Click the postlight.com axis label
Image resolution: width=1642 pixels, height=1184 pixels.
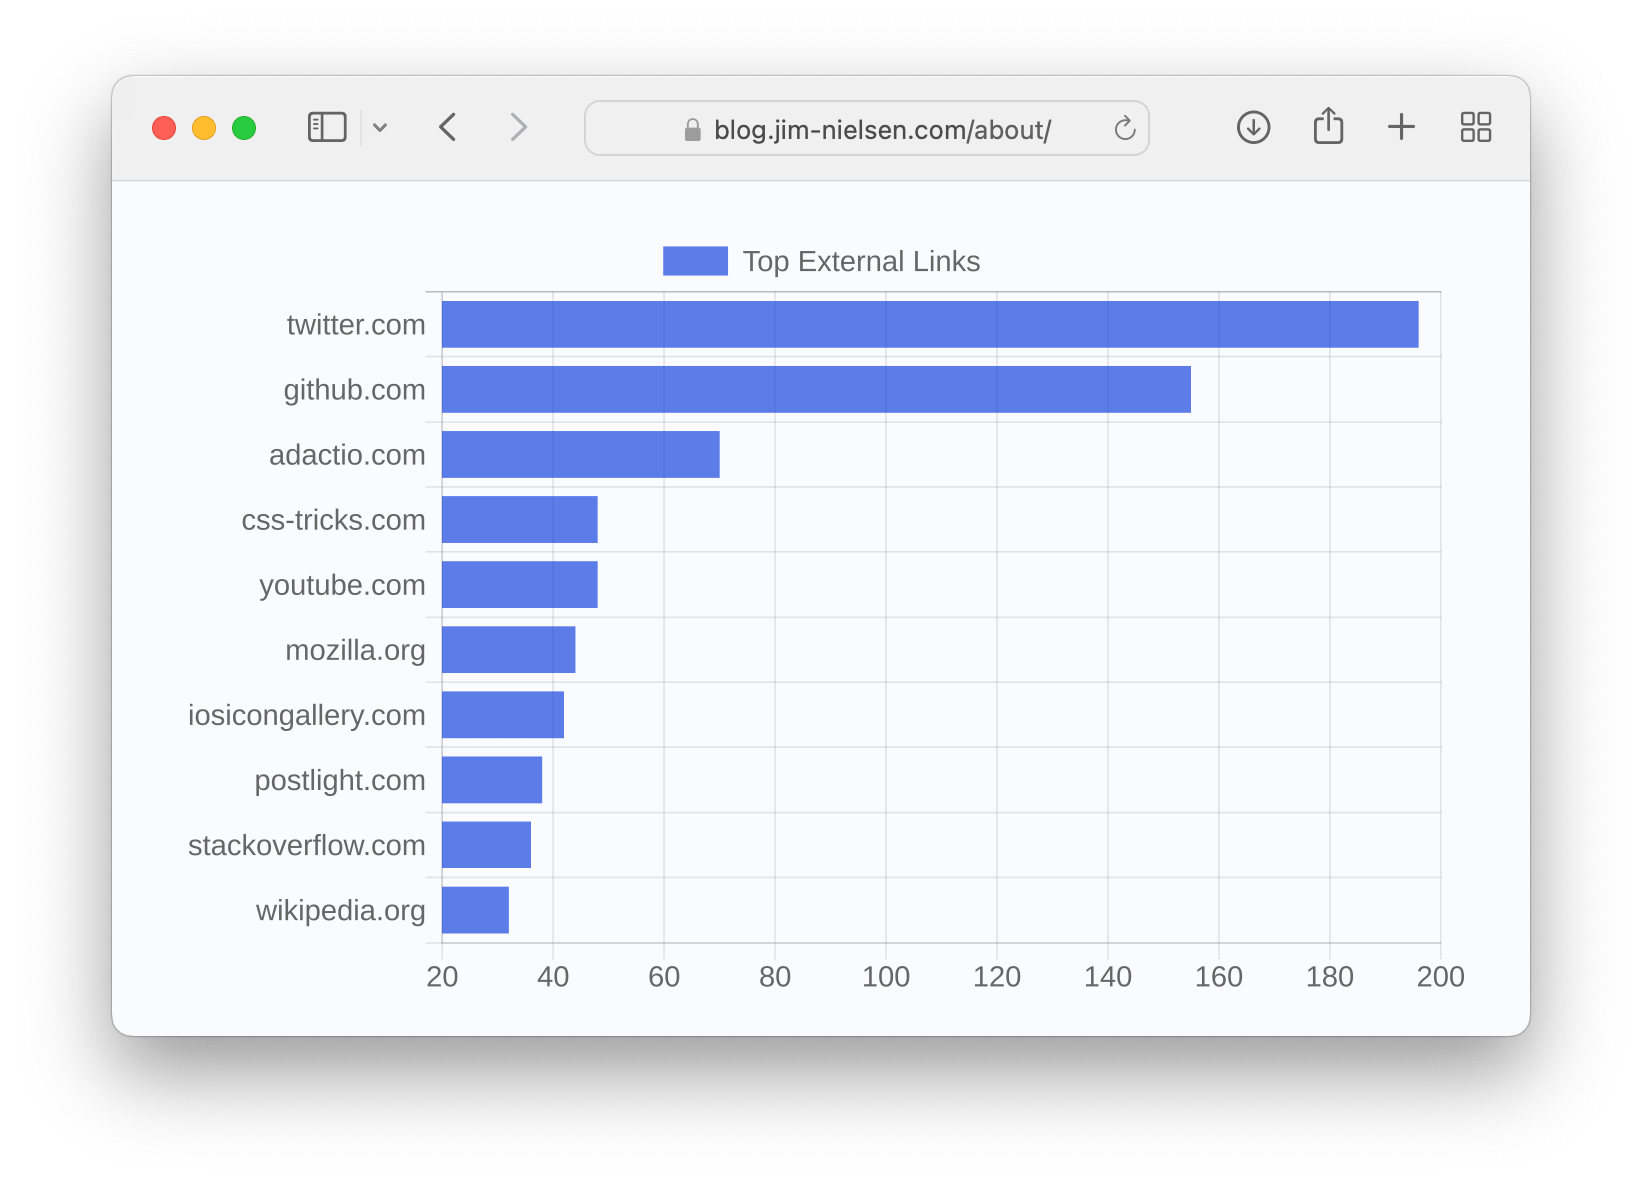(x=339, y=780)
